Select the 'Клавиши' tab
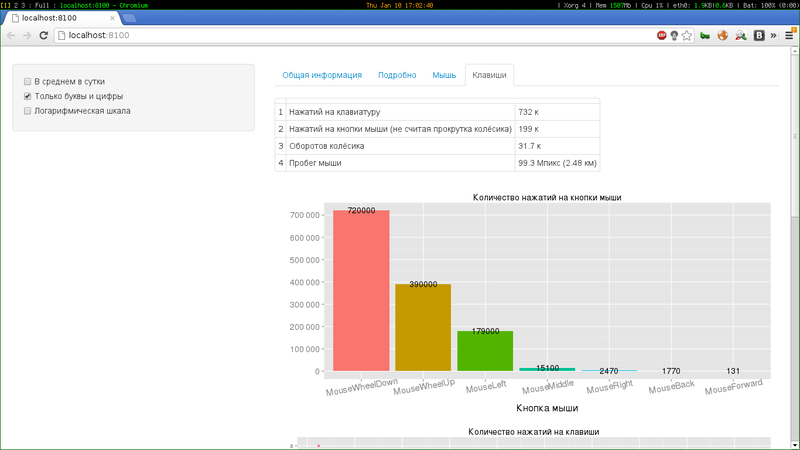The image size is (800, 450). 489,75
